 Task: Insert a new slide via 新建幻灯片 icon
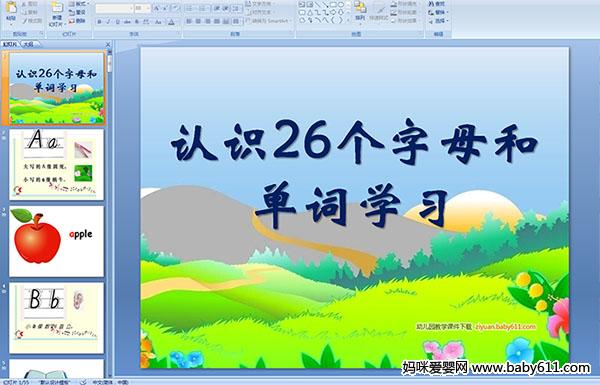click(57, 8)
